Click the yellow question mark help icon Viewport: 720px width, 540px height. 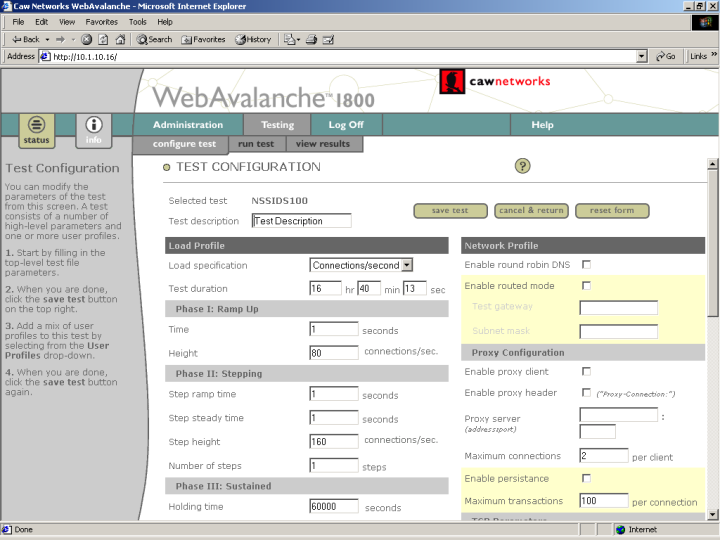(522, 166)
